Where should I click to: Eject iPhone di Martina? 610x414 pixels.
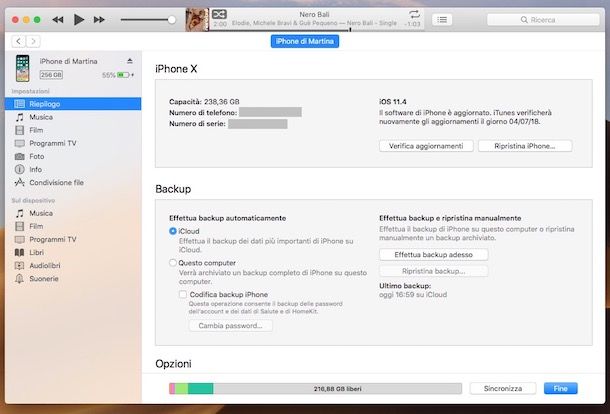130,61
